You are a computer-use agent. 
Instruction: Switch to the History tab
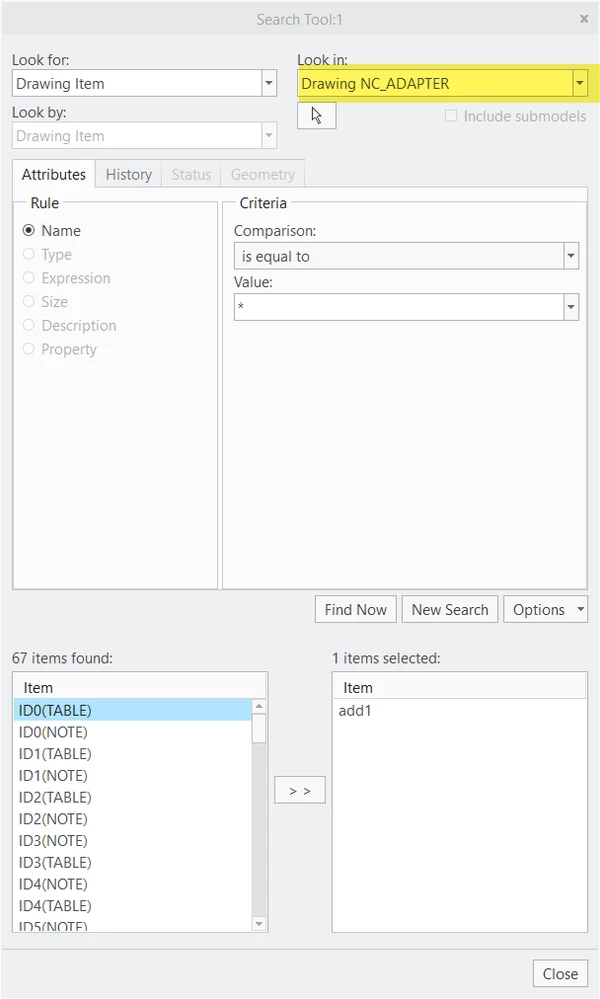click(x=129, y=175)
